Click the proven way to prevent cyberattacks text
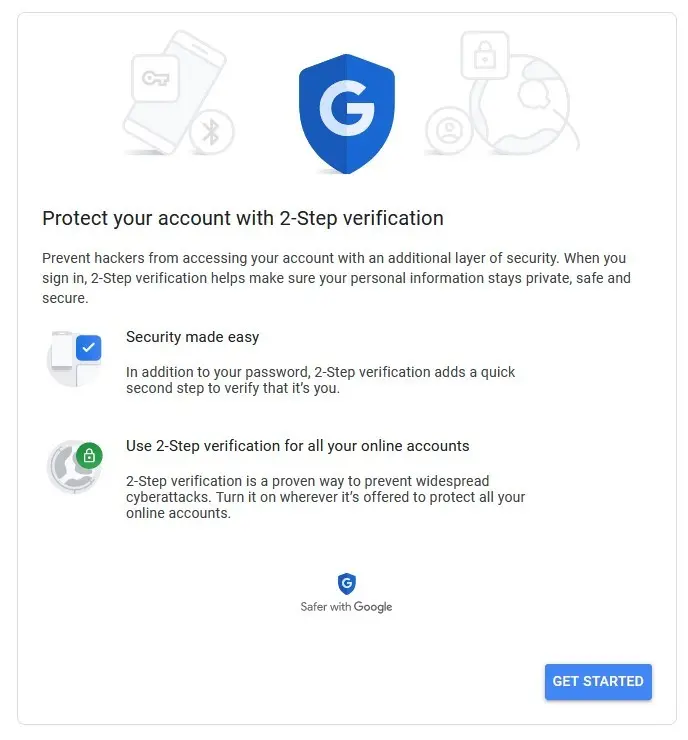 326,497
